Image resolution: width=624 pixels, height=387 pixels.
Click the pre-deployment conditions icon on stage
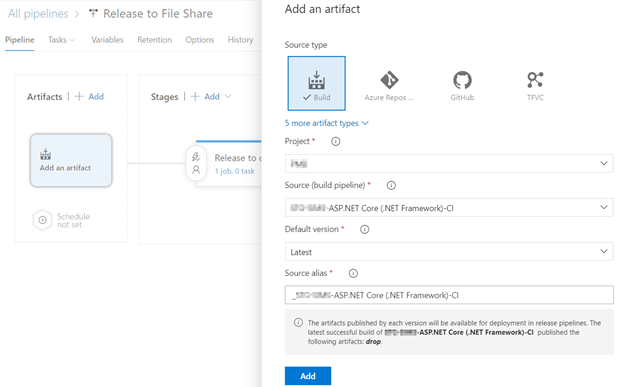click(x=196, y=156)
